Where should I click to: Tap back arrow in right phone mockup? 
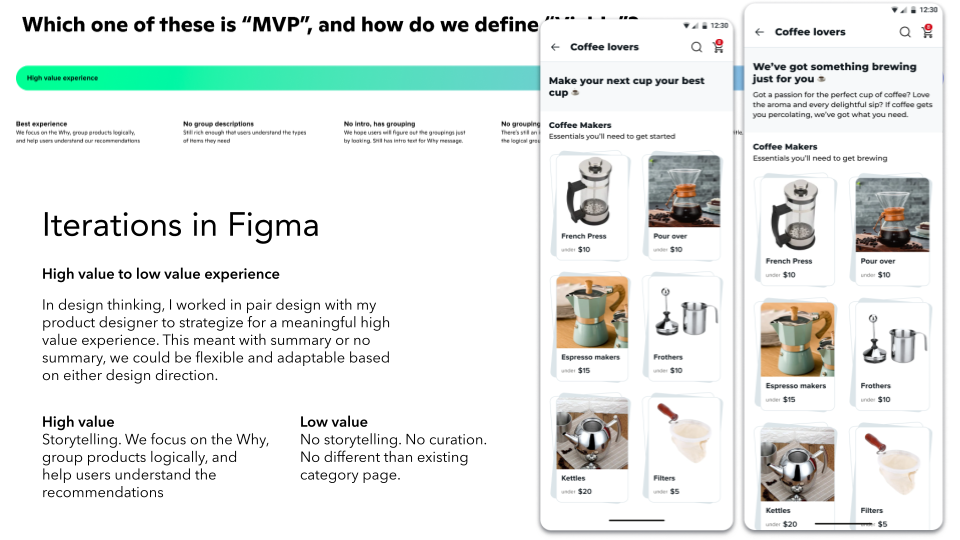[x=759, y=32]
